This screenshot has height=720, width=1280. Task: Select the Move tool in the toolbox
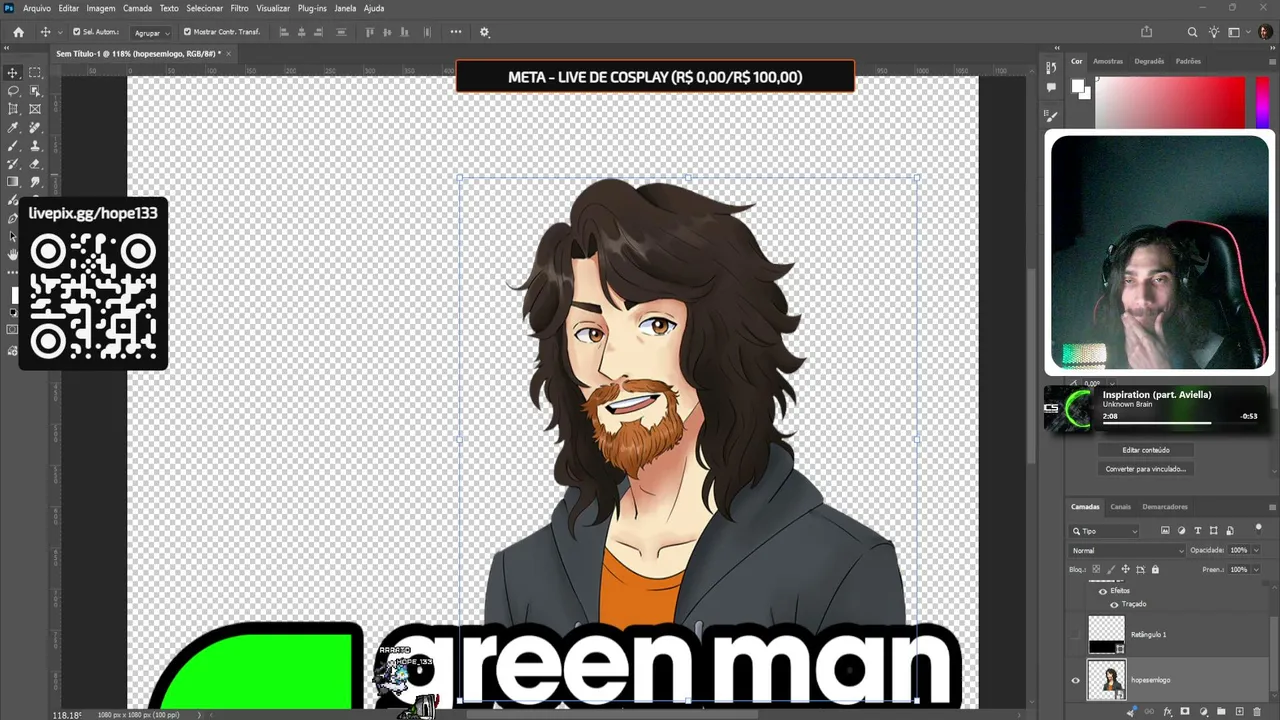click(x=13, y=73)
